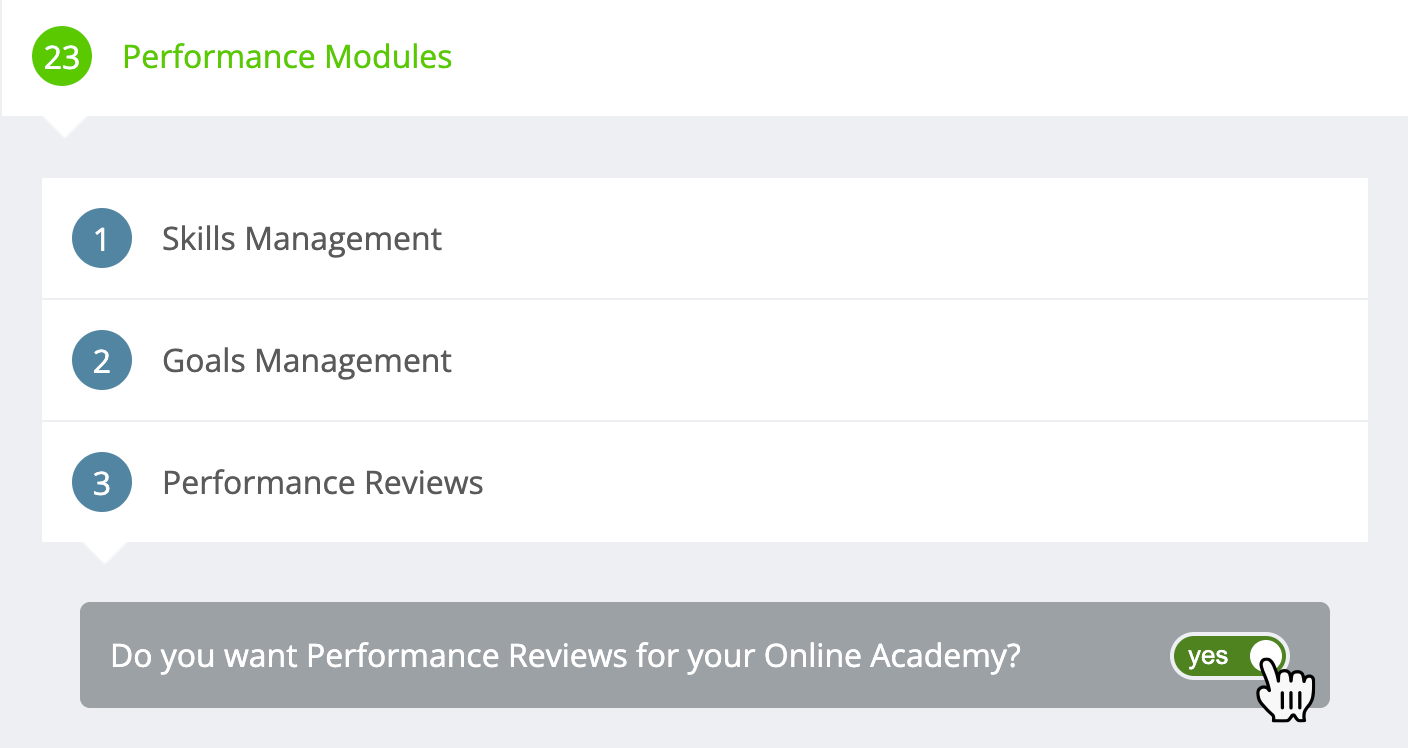Click the Online Academy question text
The height and width of the screenshot is (748, 1408).
pyautogui.click(x=565, y=656)
